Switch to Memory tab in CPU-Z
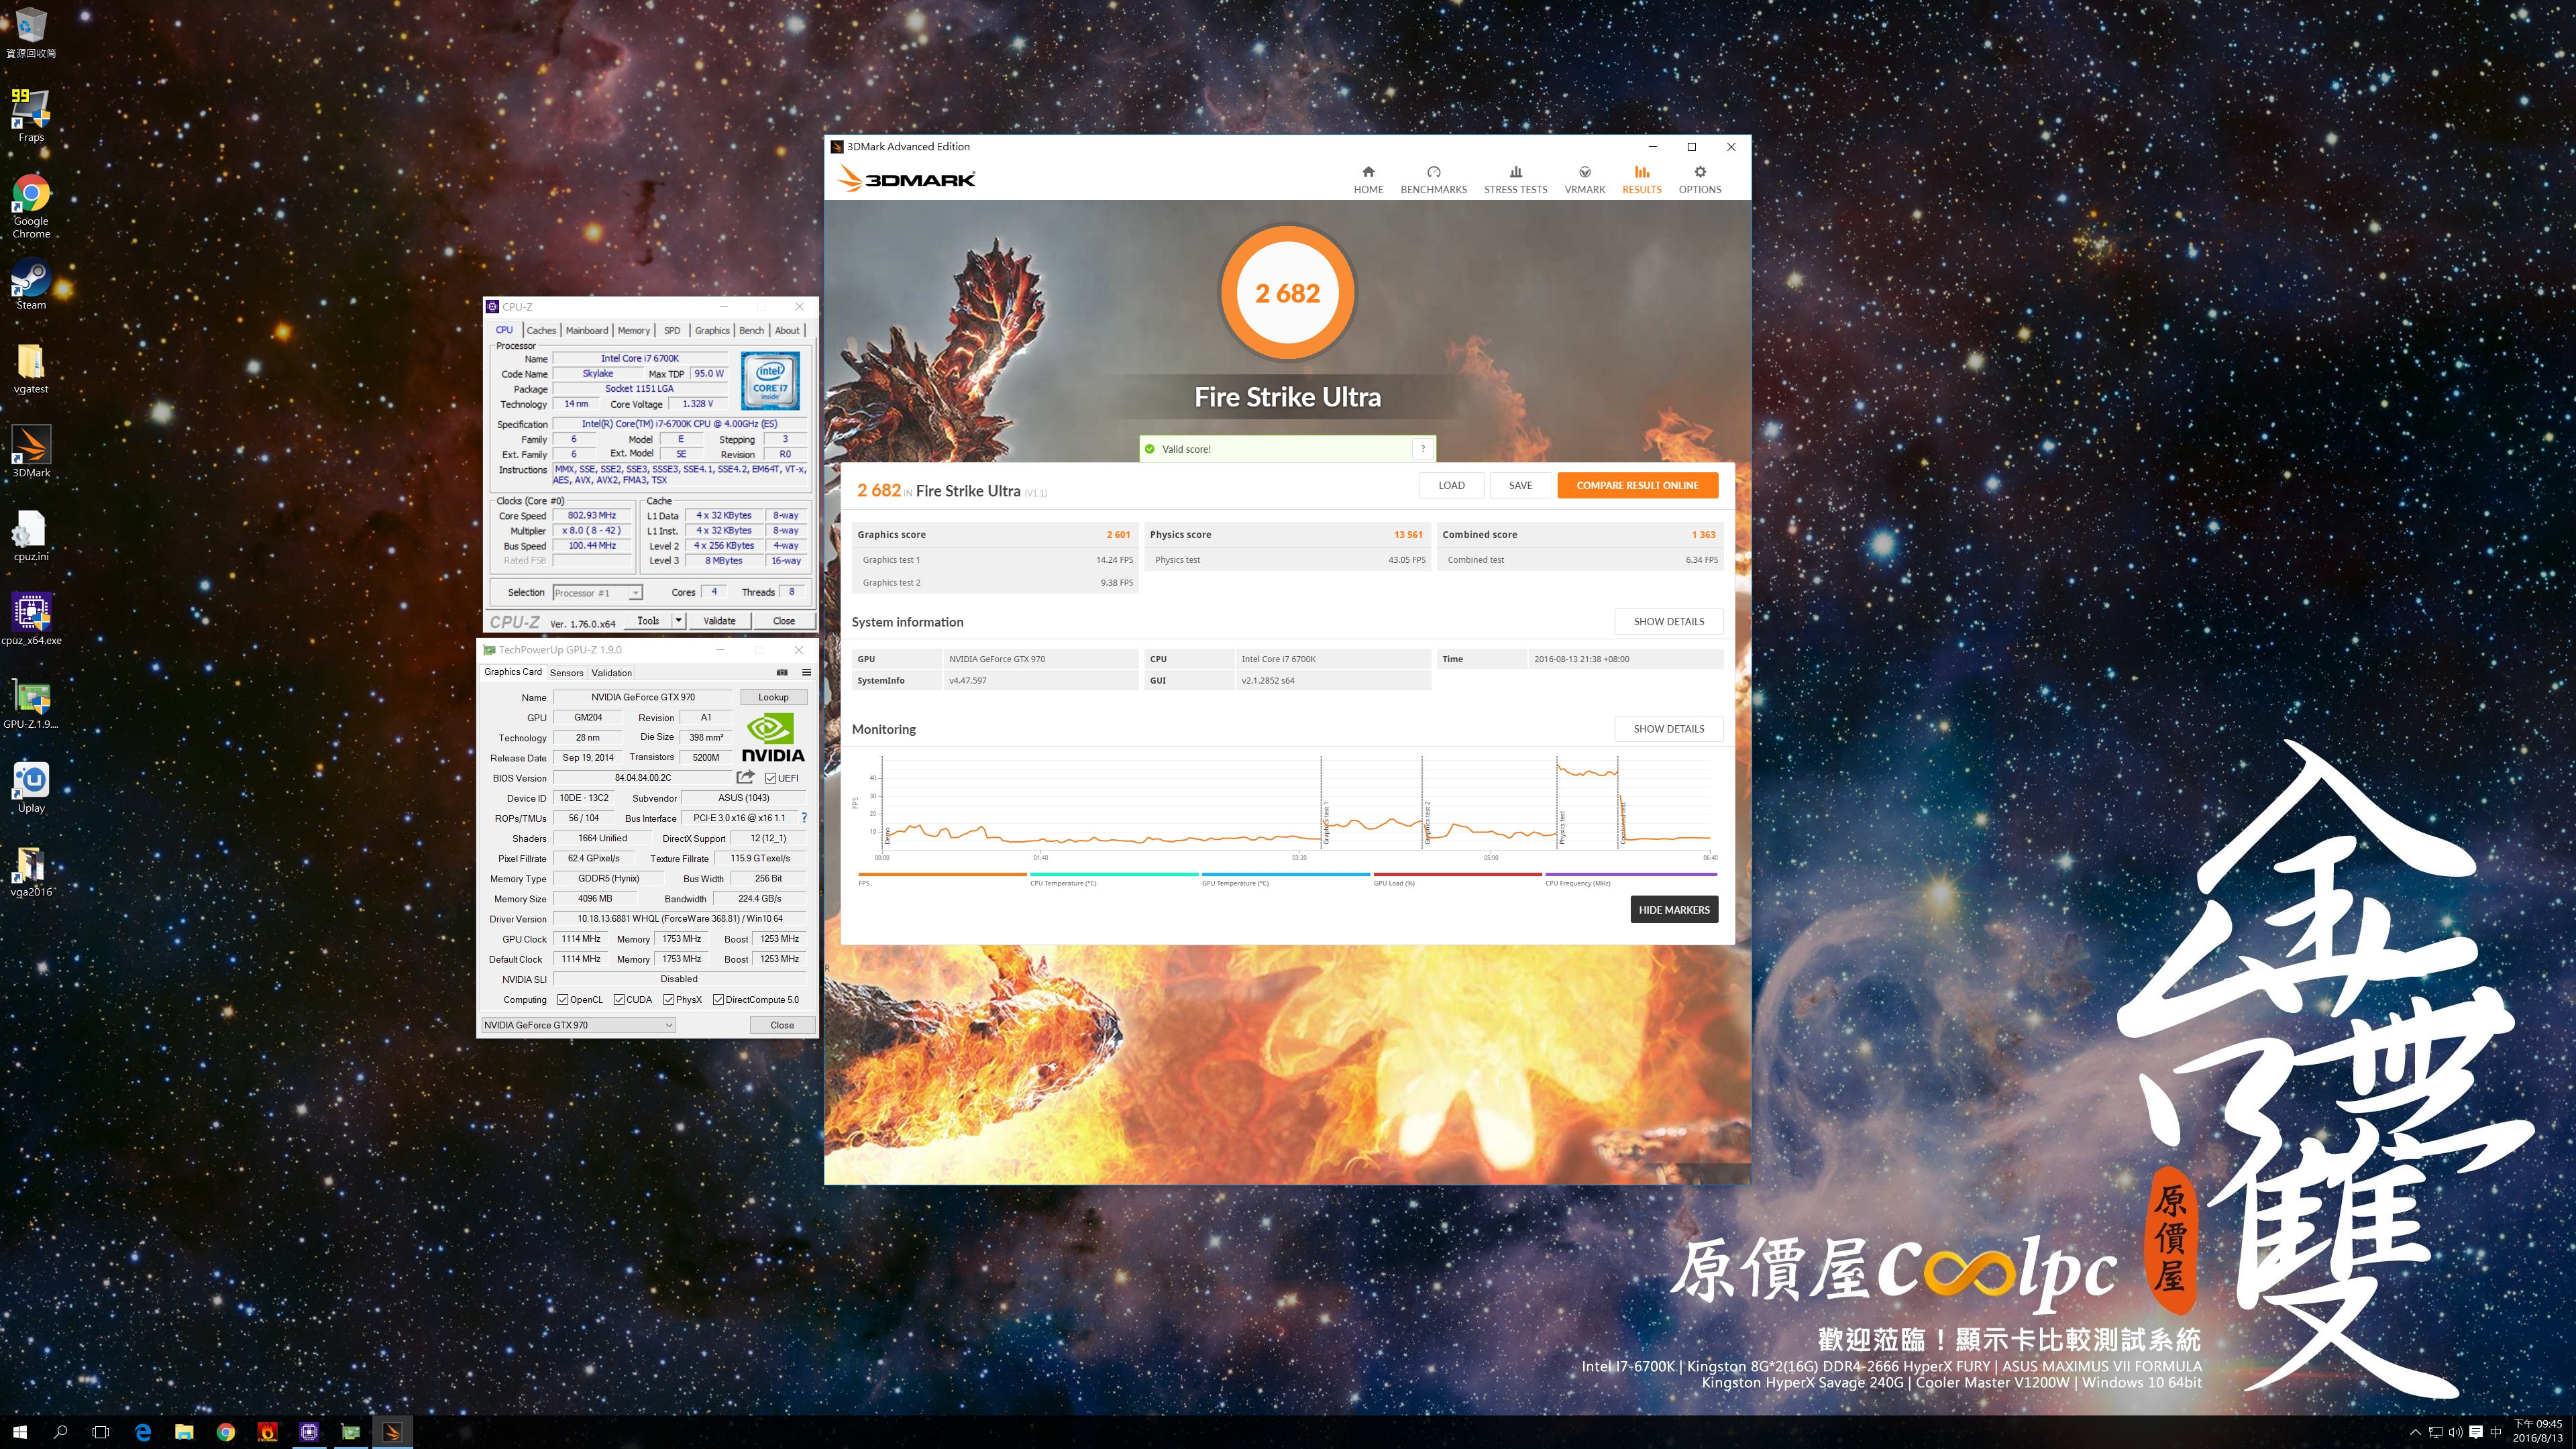The width and height of the screenshot is (2576, 1449). (x=633, y=330)
